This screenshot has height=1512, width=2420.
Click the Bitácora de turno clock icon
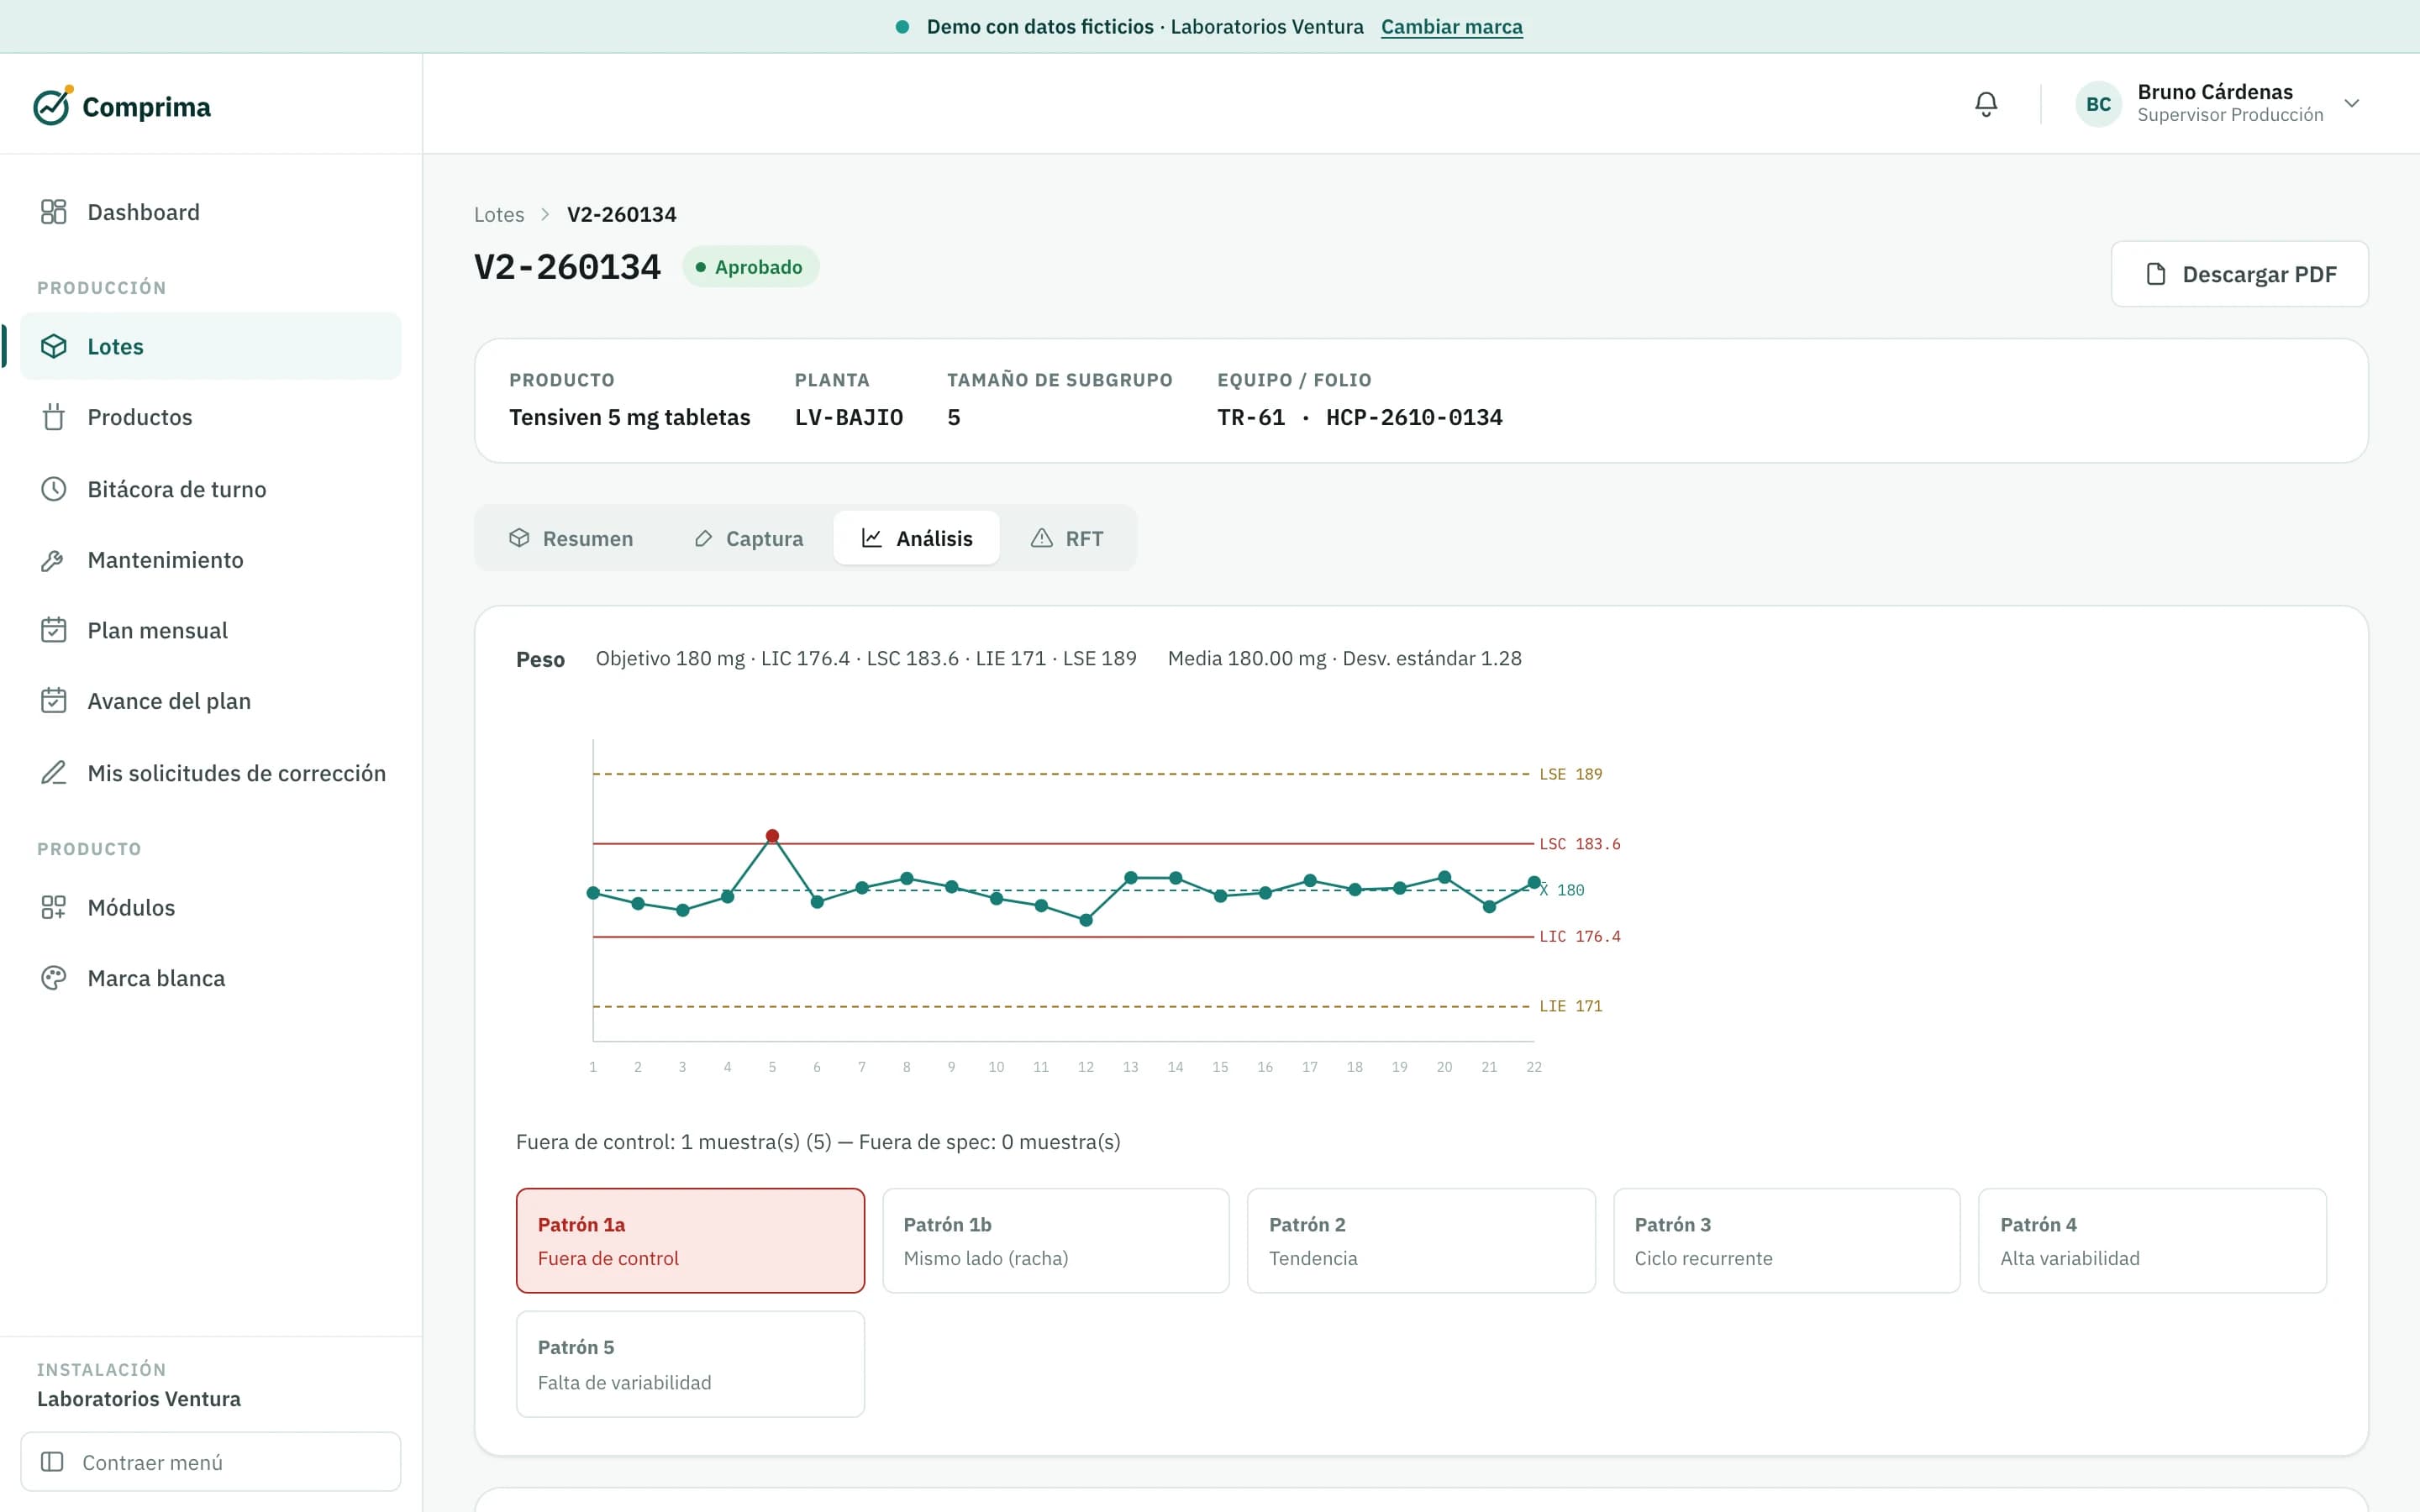[53, 489]
